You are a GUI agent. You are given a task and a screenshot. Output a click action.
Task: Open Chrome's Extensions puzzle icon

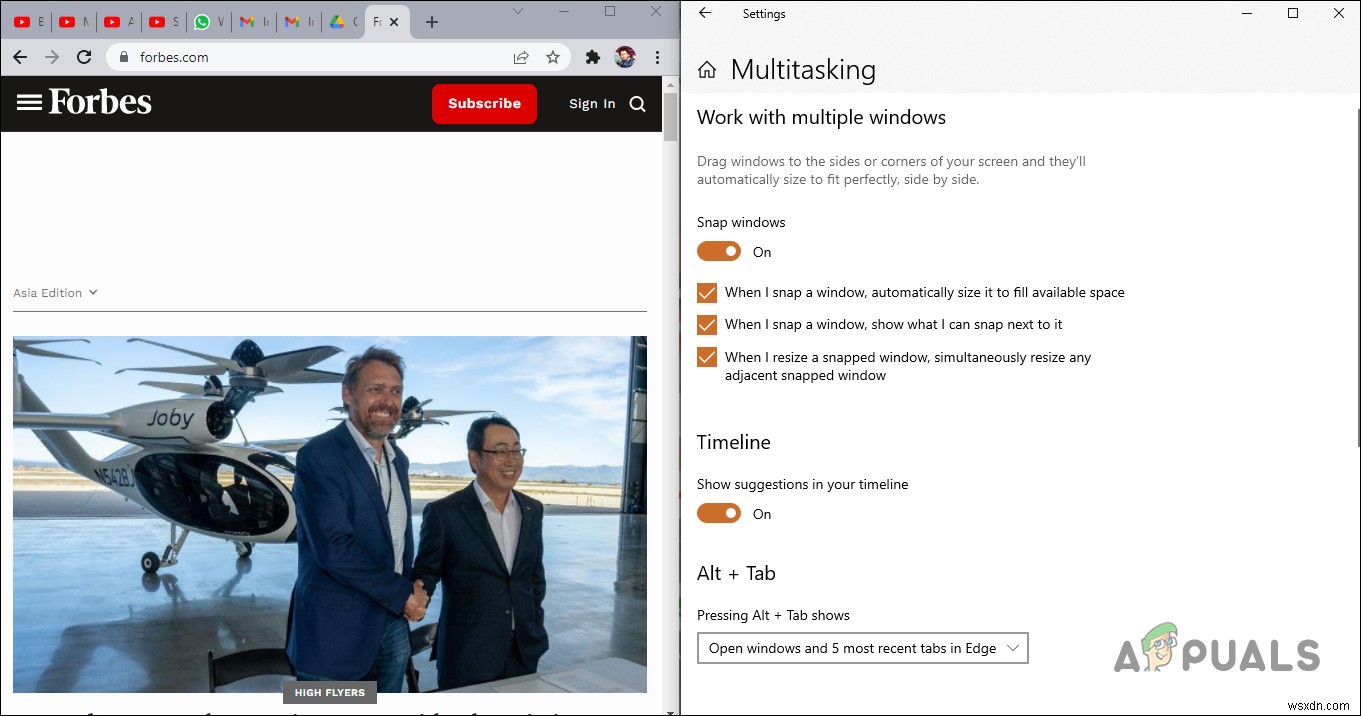point(593,57)
